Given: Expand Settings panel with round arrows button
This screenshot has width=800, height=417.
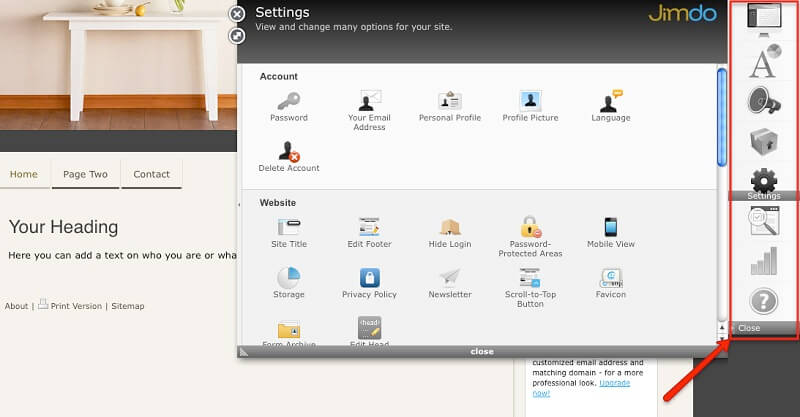Looking at the screenshot, I should coord(237,36).
